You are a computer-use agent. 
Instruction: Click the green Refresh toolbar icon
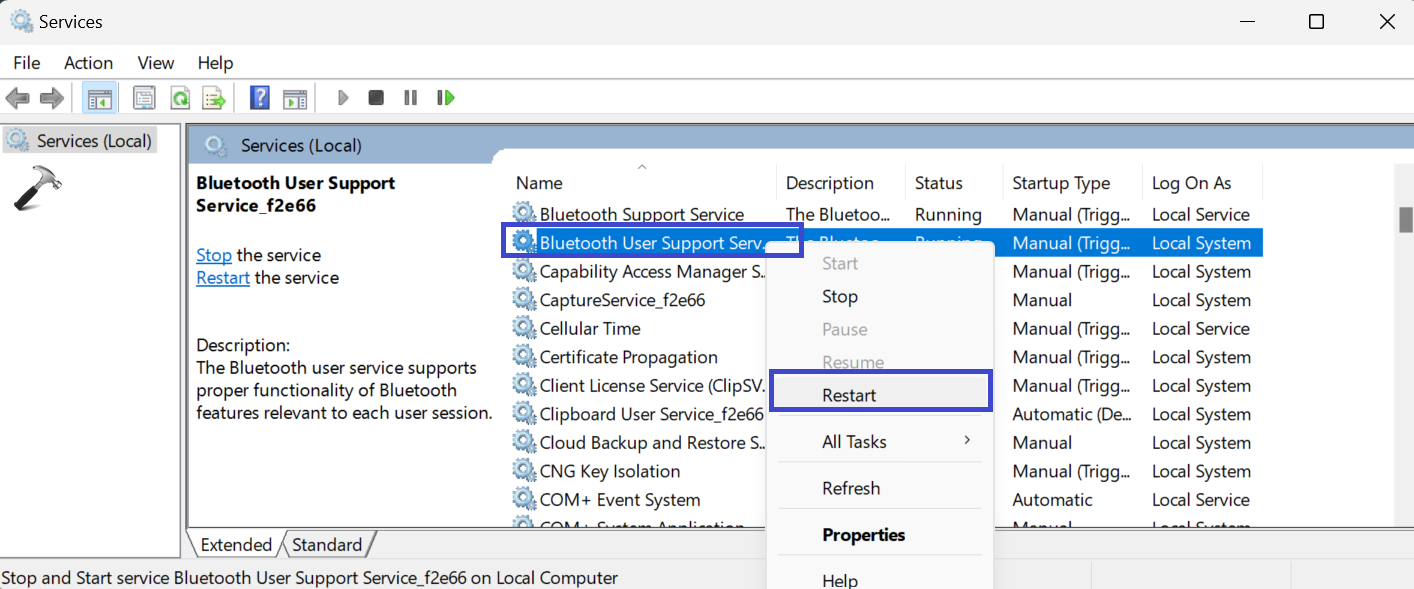[x=180, y=98]
